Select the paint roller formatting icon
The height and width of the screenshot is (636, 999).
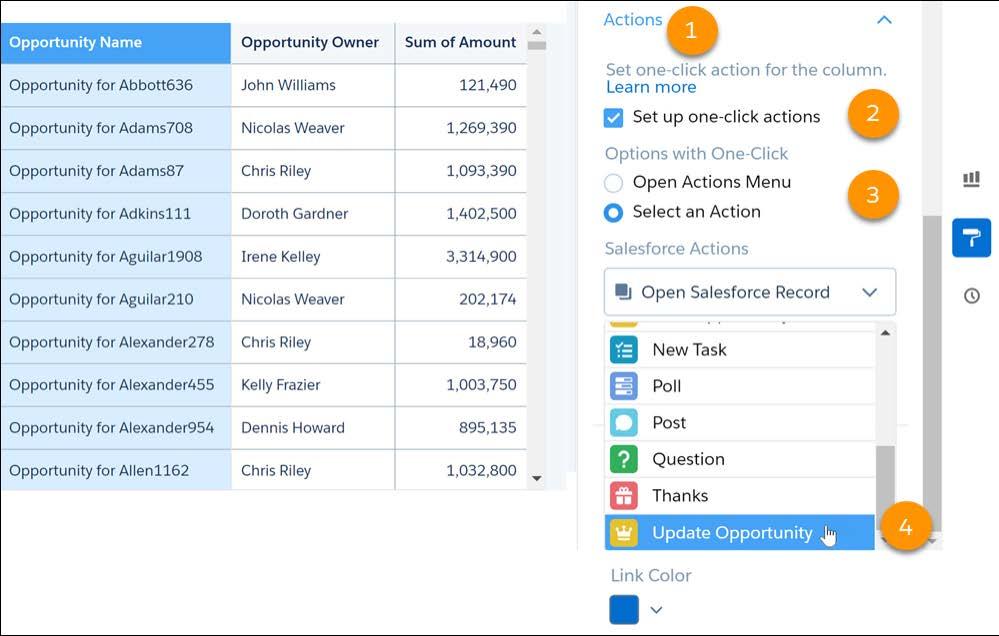click(971, 238)
